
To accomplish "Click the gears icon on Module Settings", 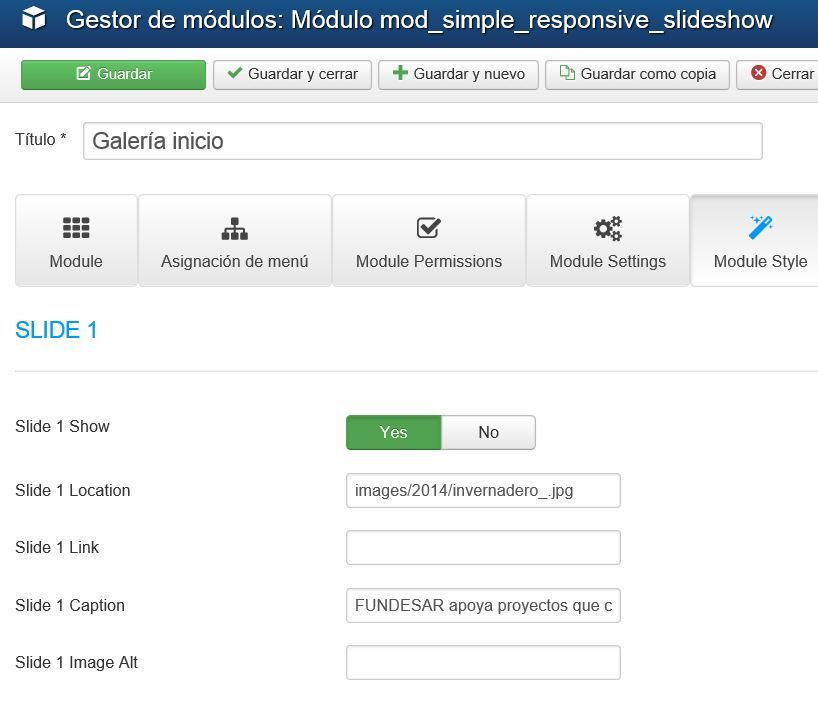I will click(x=608, y=229).
